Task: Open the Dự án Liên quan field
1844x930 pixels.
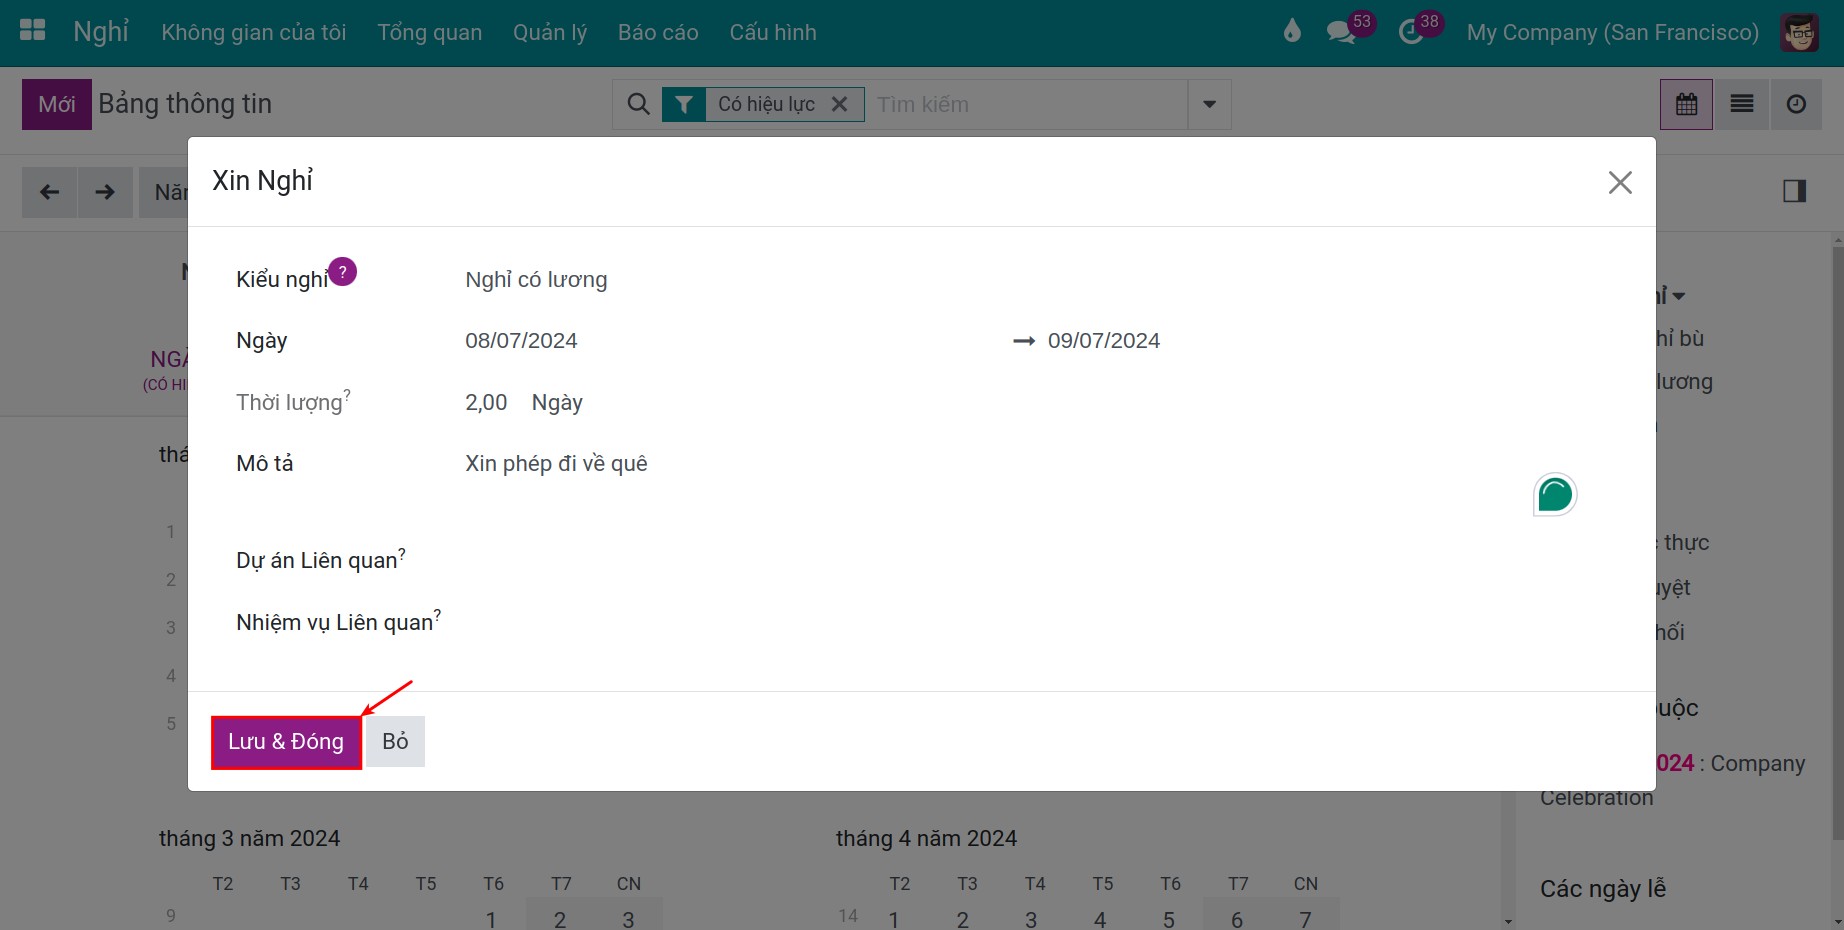Action: coord(1034,560)
